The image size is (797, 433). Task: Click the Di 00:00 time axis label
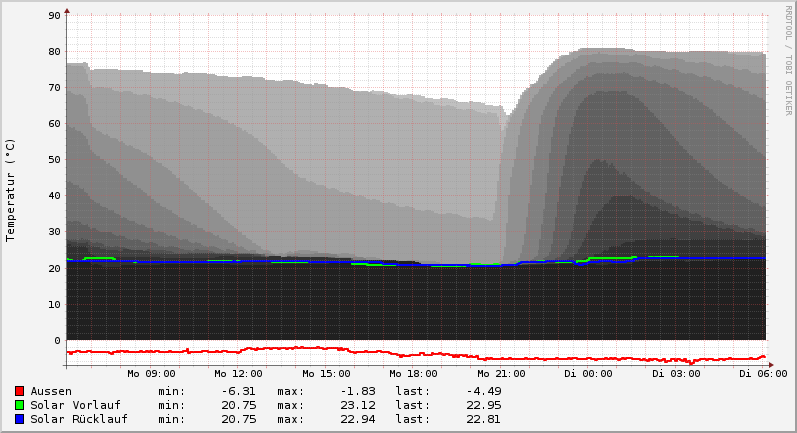tap(589, 373)
